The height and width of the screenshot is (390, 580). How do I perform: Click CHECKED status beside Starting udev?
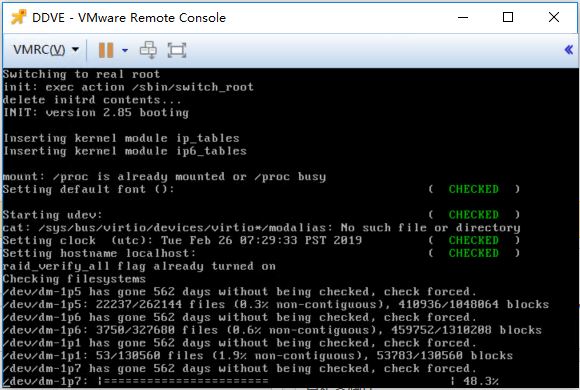point(473,215)
